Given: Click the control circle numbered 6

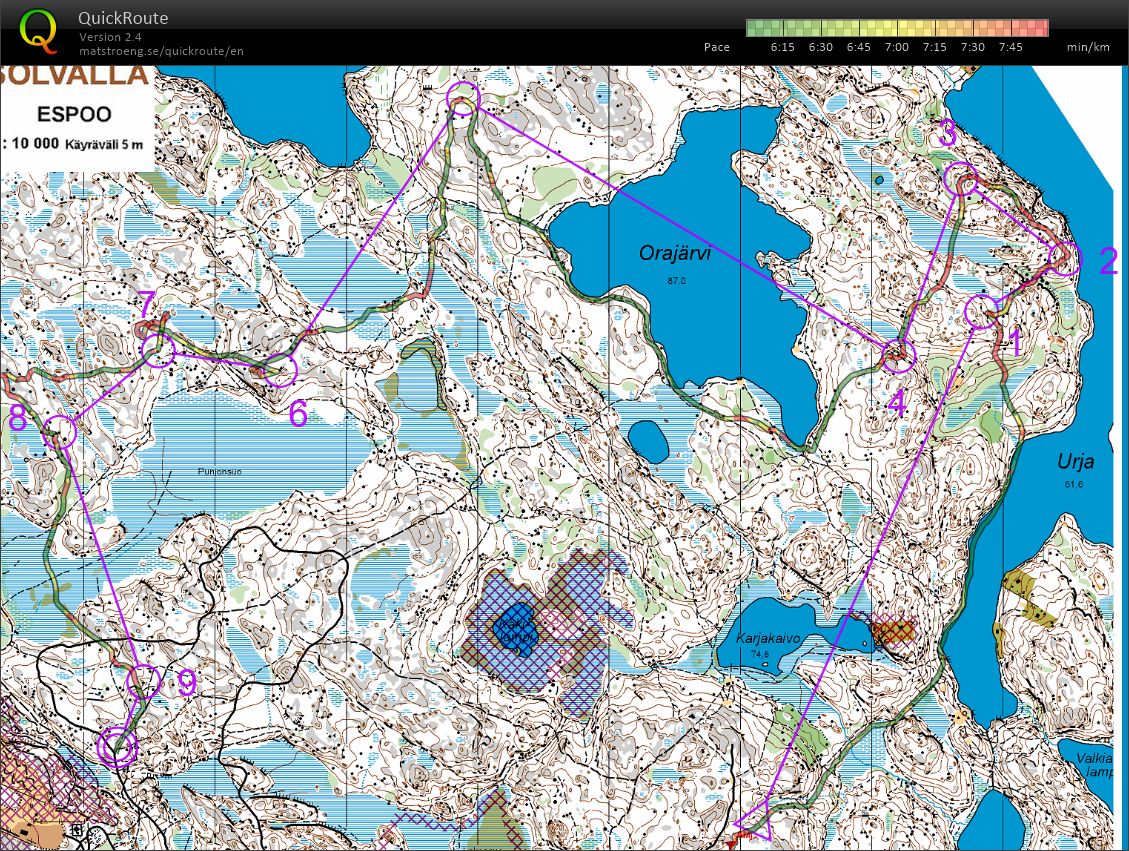Looking at the screenshot, I should click(x=279, y=370).
